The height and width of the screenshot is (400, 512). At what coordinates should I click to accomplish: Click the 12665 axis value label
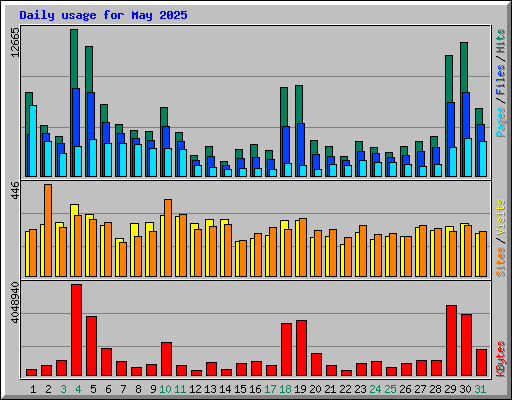15,42
